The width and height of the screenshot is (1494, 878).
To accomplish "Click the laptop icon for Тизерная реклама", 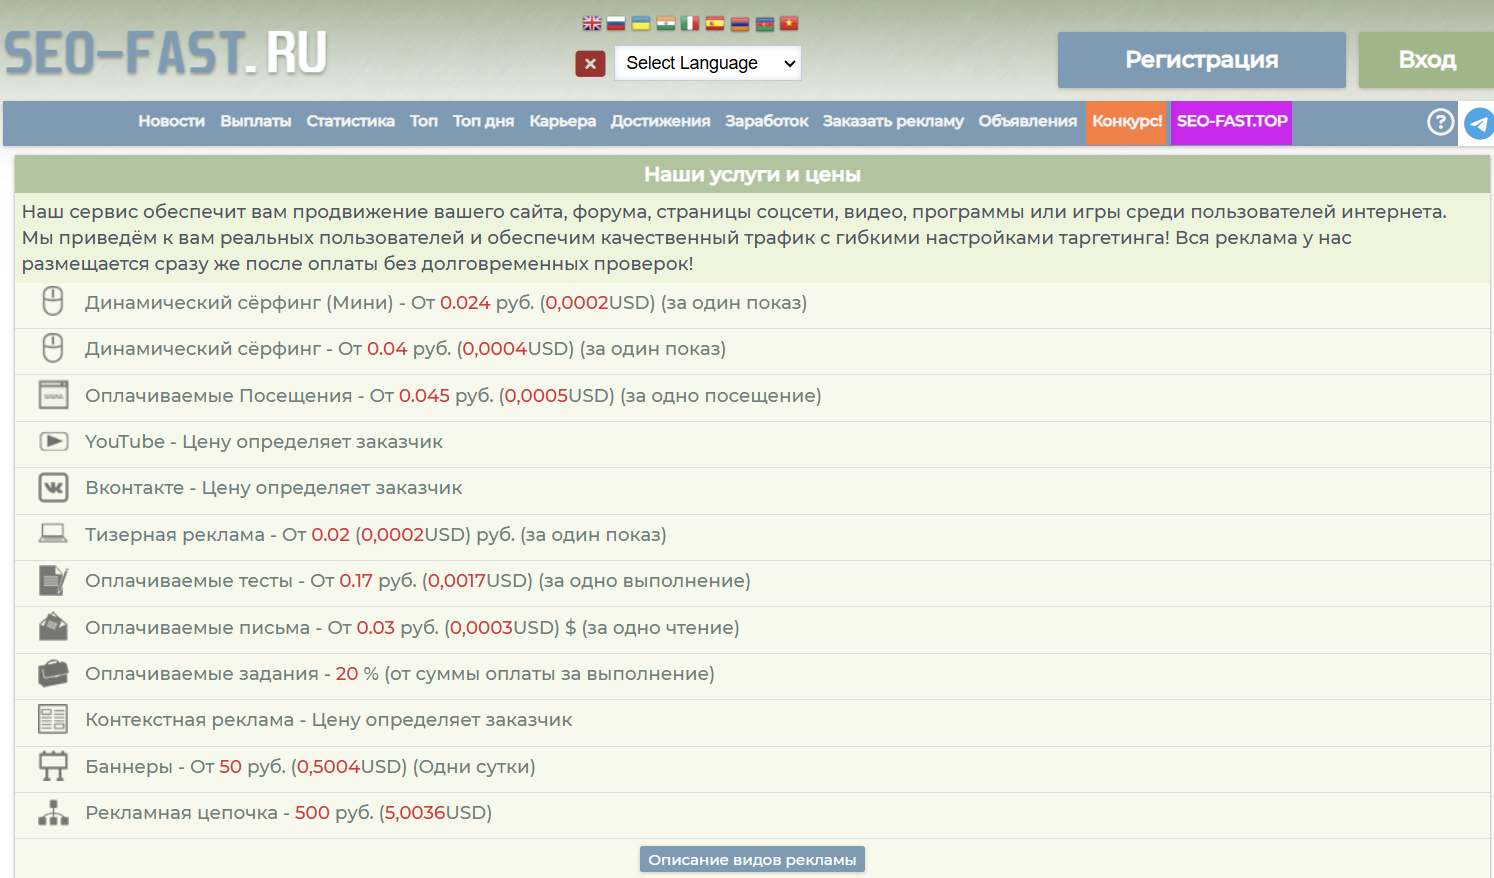I will pyautogui.click(x=53, y=533).
